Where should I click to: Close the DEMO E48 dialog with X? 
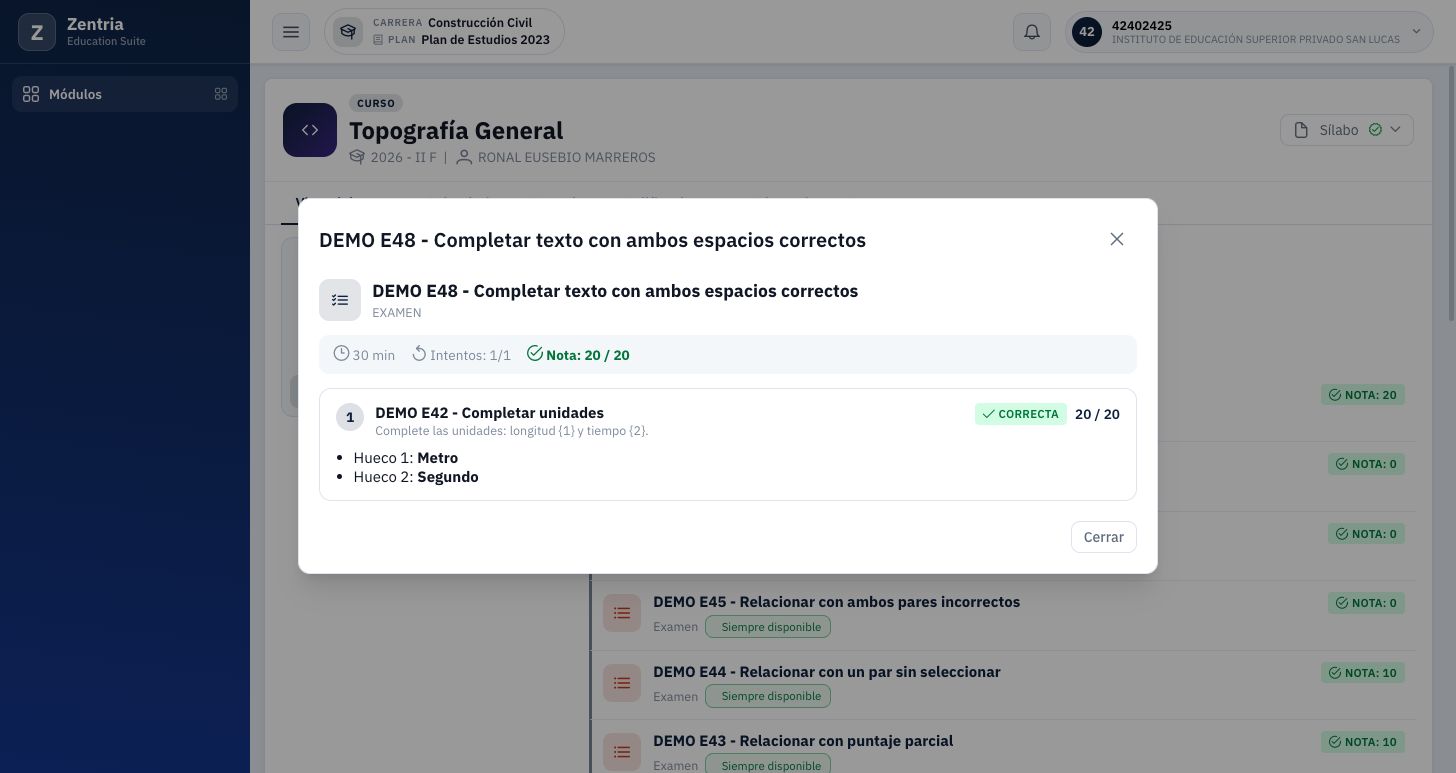1117,239
